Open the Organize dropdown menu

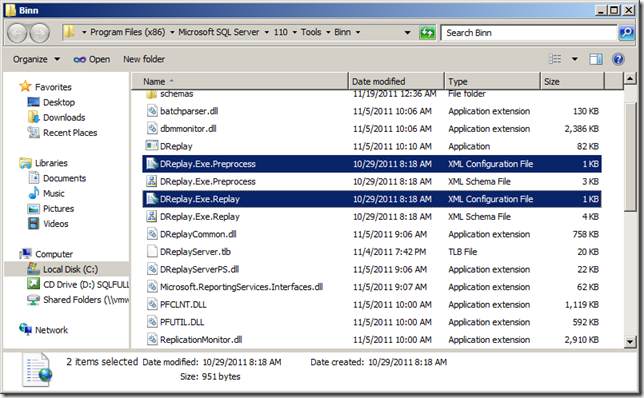coord(36,60)
